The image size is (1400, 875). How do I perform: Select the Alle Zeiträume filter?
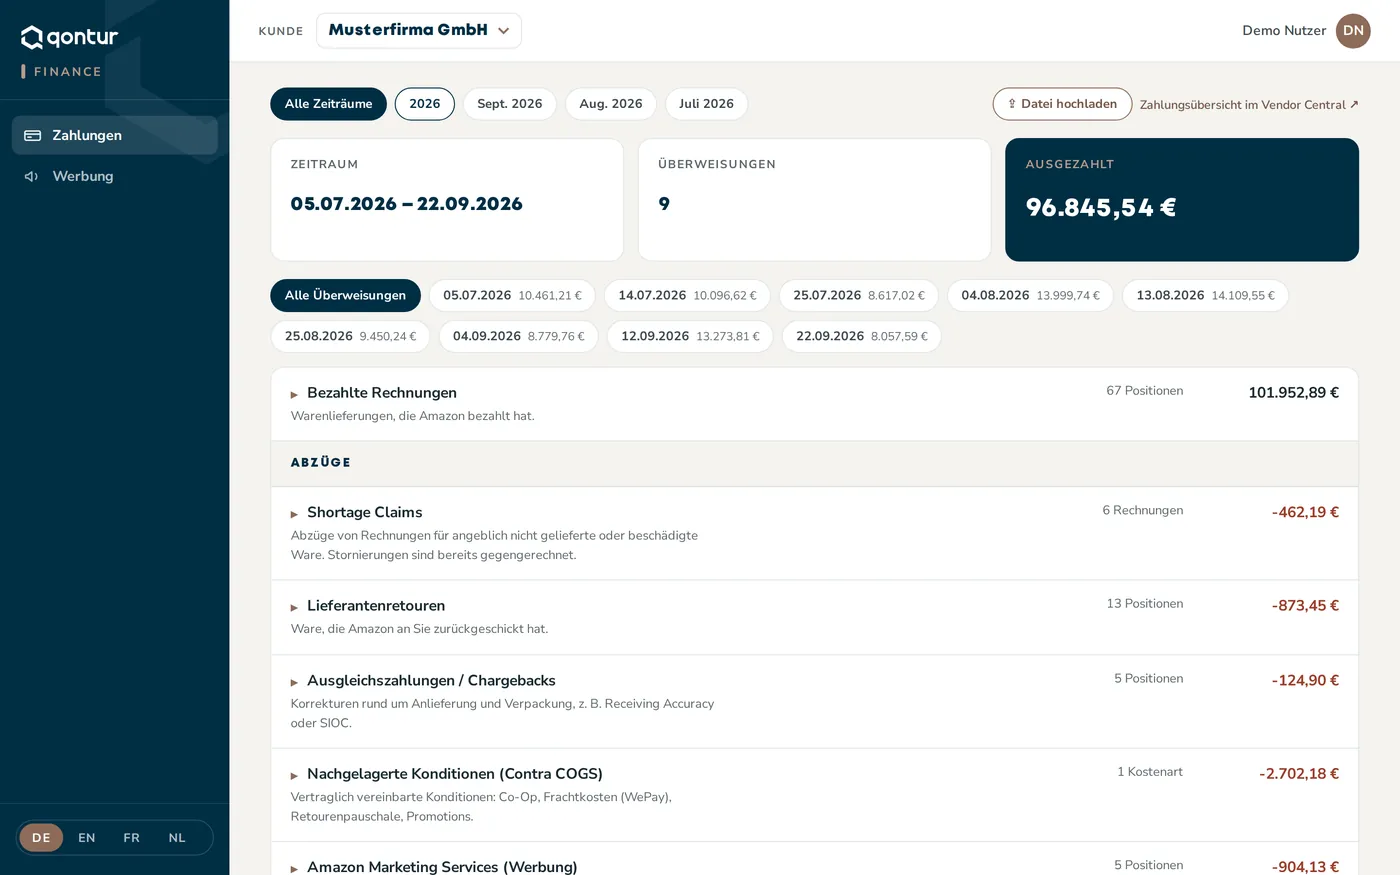(328, 104)
